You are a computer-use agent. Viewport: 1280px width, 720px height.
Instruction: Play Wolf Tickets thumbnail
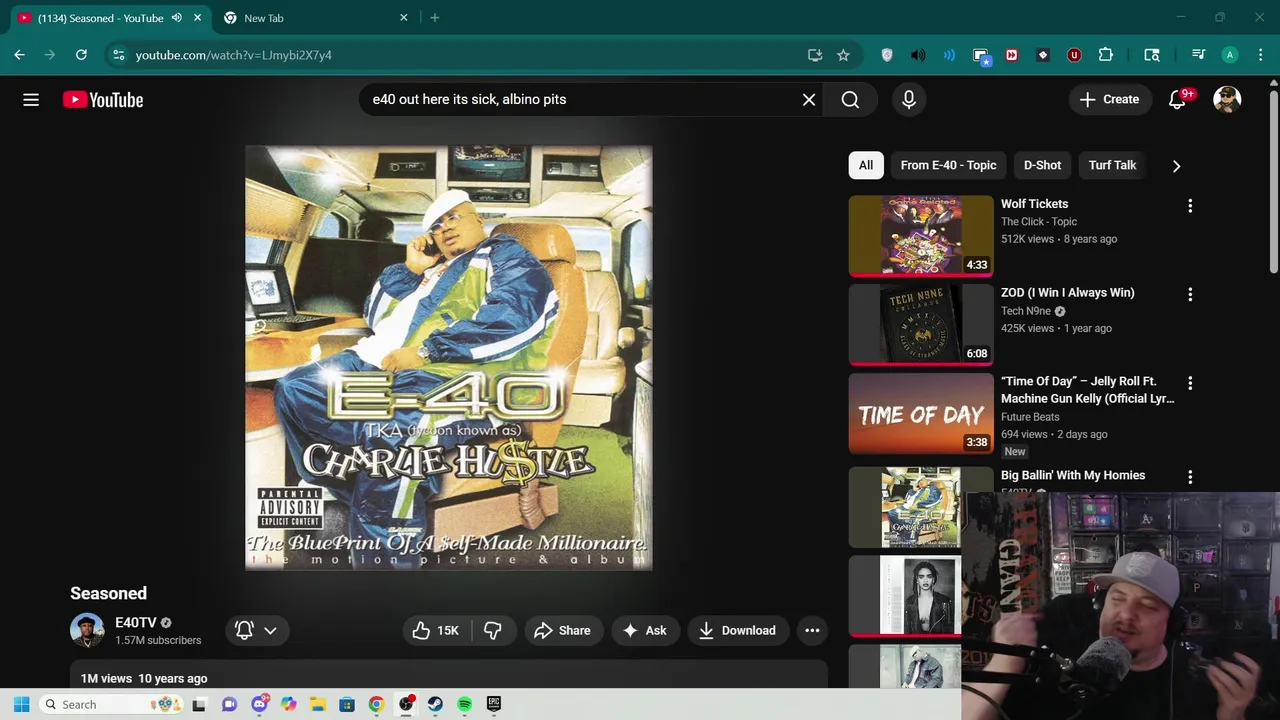921,236
